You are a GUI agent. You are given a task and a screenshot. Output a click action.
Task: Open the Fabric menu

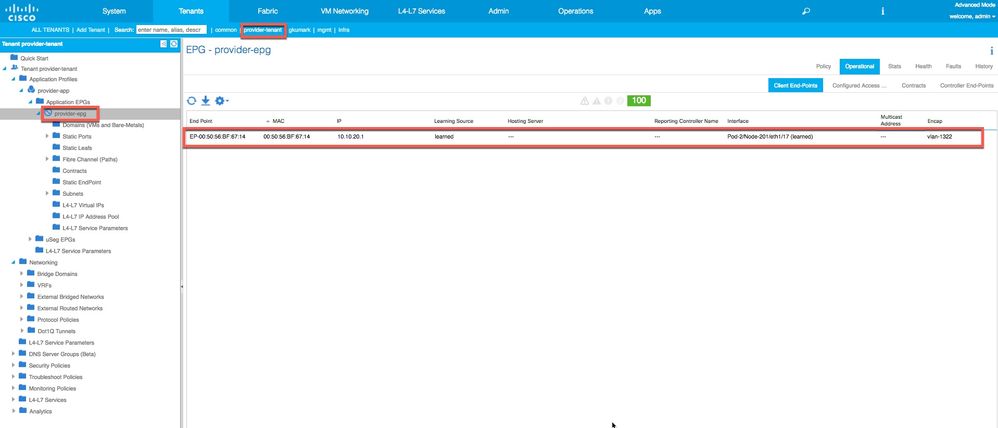click(x=268, y=11)
